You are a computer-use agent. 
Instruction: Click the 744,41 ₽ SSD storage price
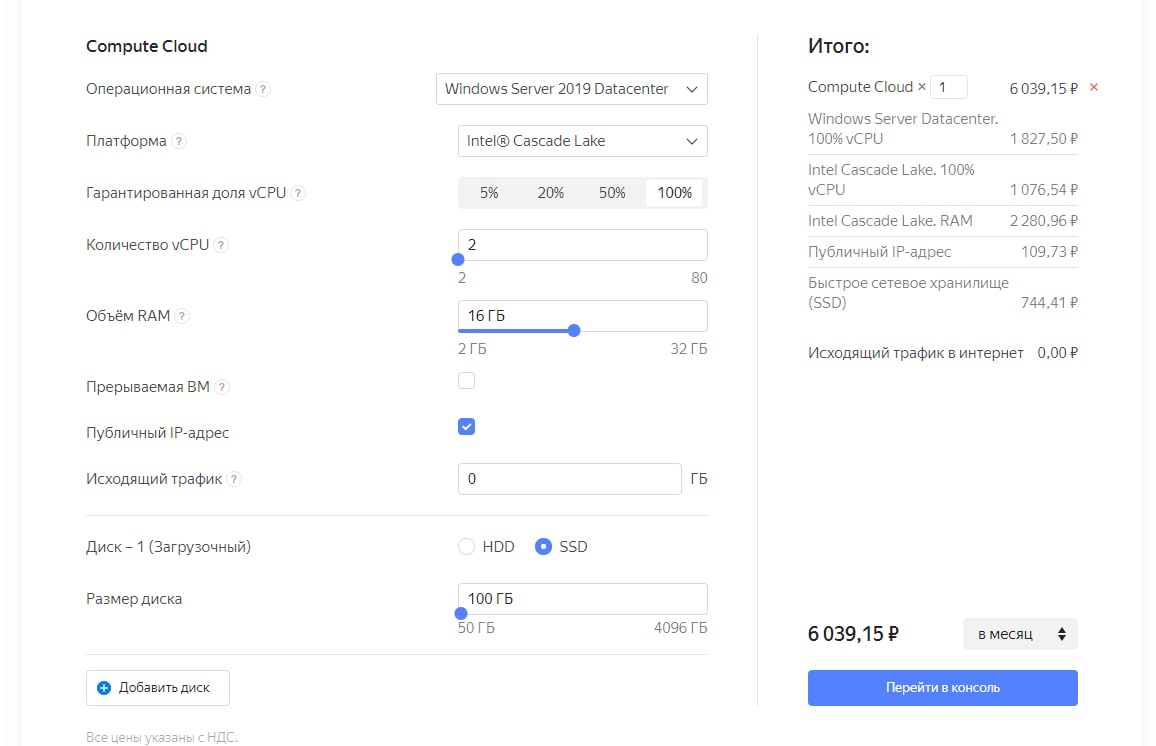(x=1049, y=302)
